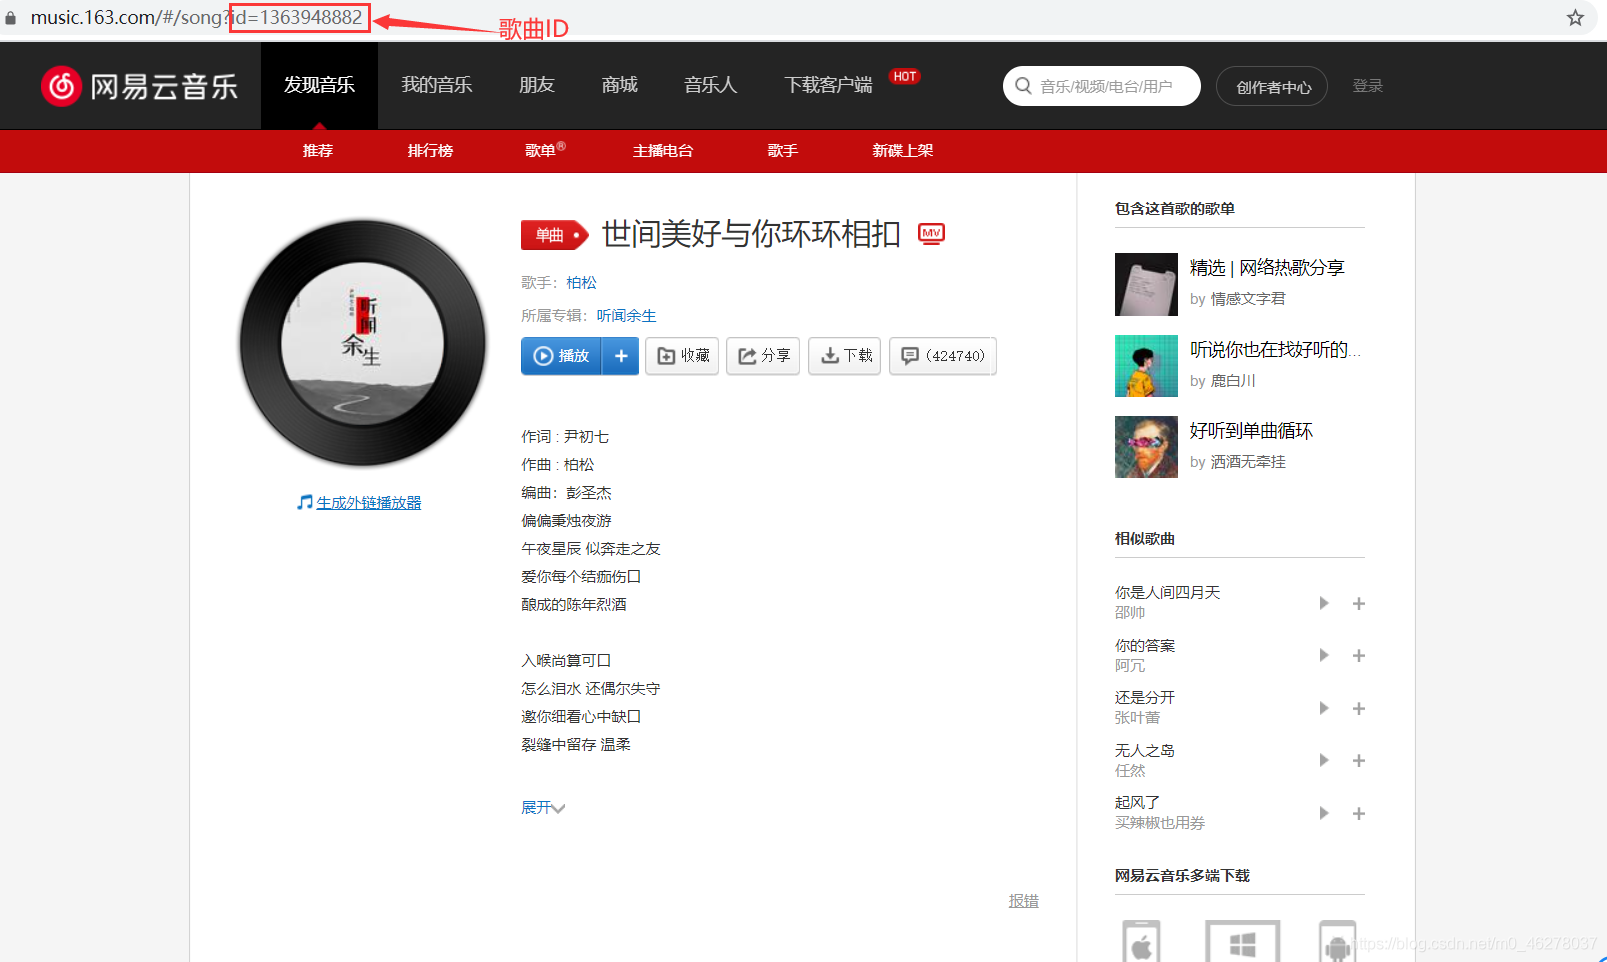Click the search magnifier icon
Image resolution: width=1607 pixels, height=962 pixels.
pyautogui.click(x=1023, y=86)
